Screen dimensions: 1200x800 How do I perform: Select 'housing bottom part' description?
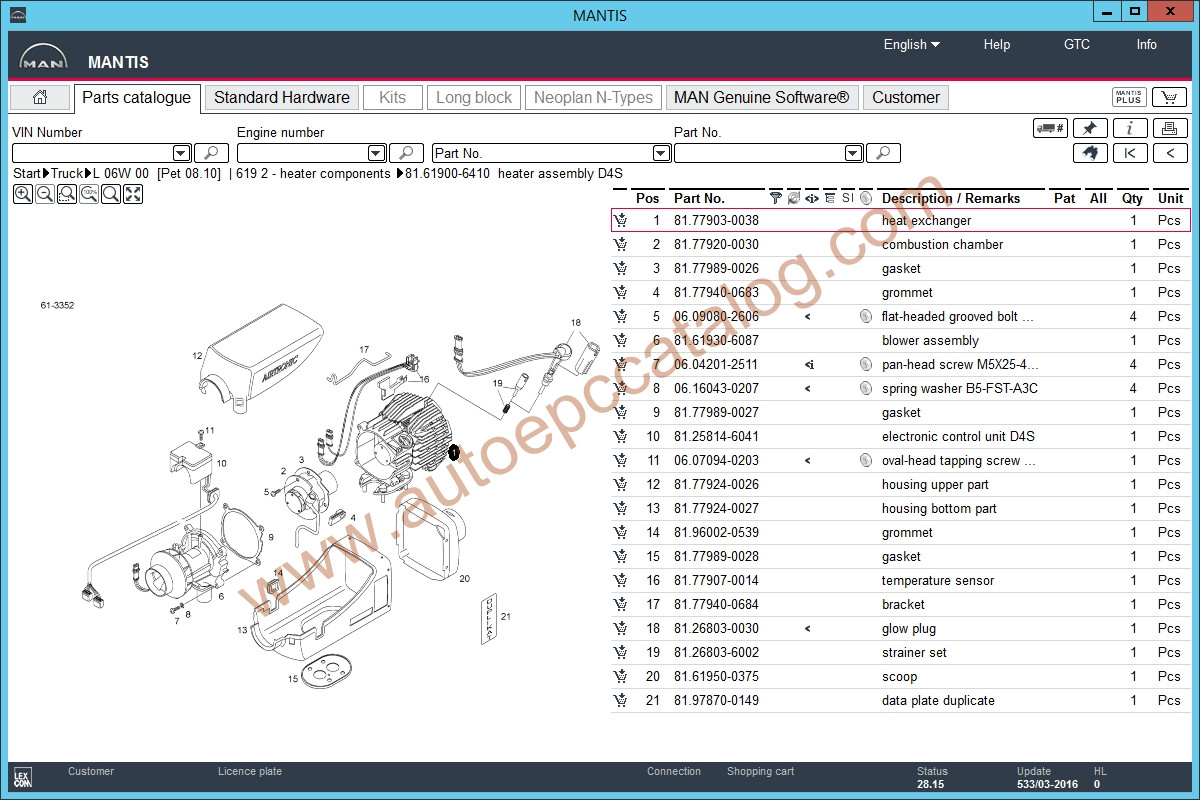(x=939, y=508)
